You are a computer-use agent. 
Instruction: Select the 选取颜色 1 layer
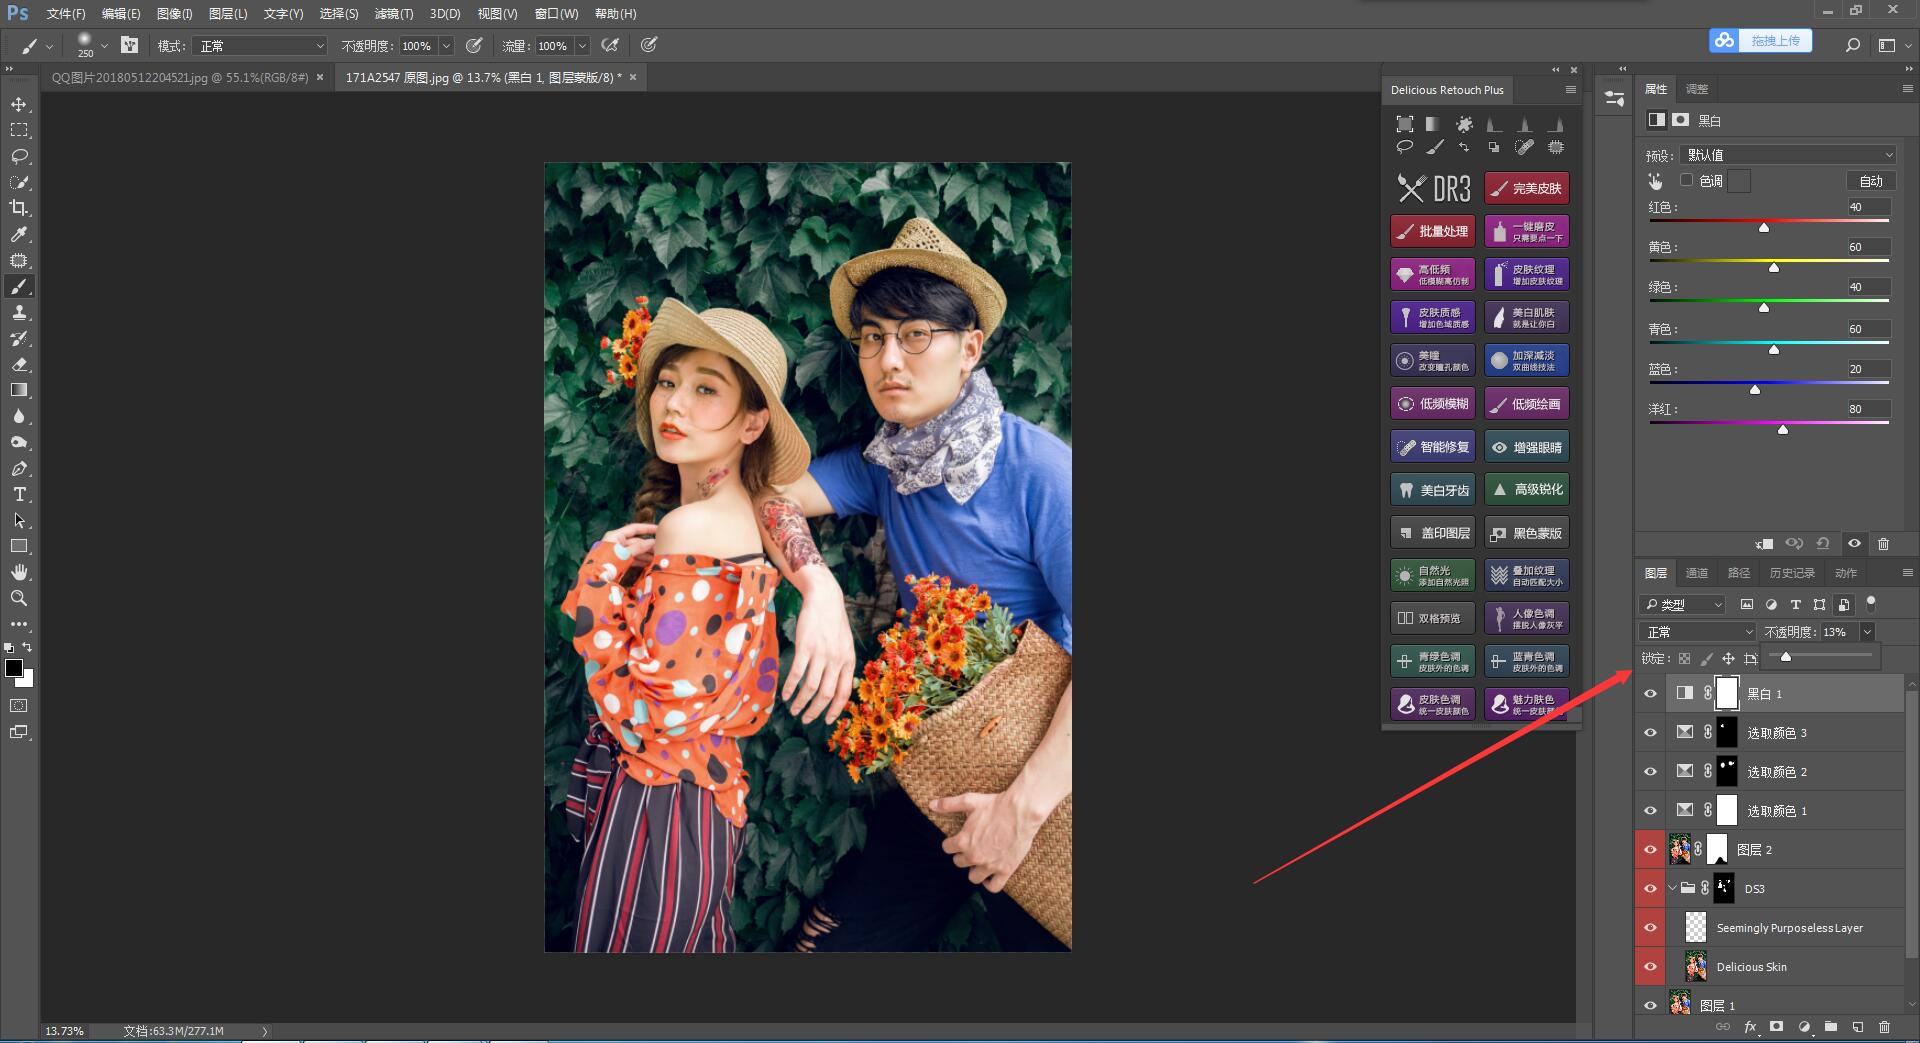pos(1776,811)
